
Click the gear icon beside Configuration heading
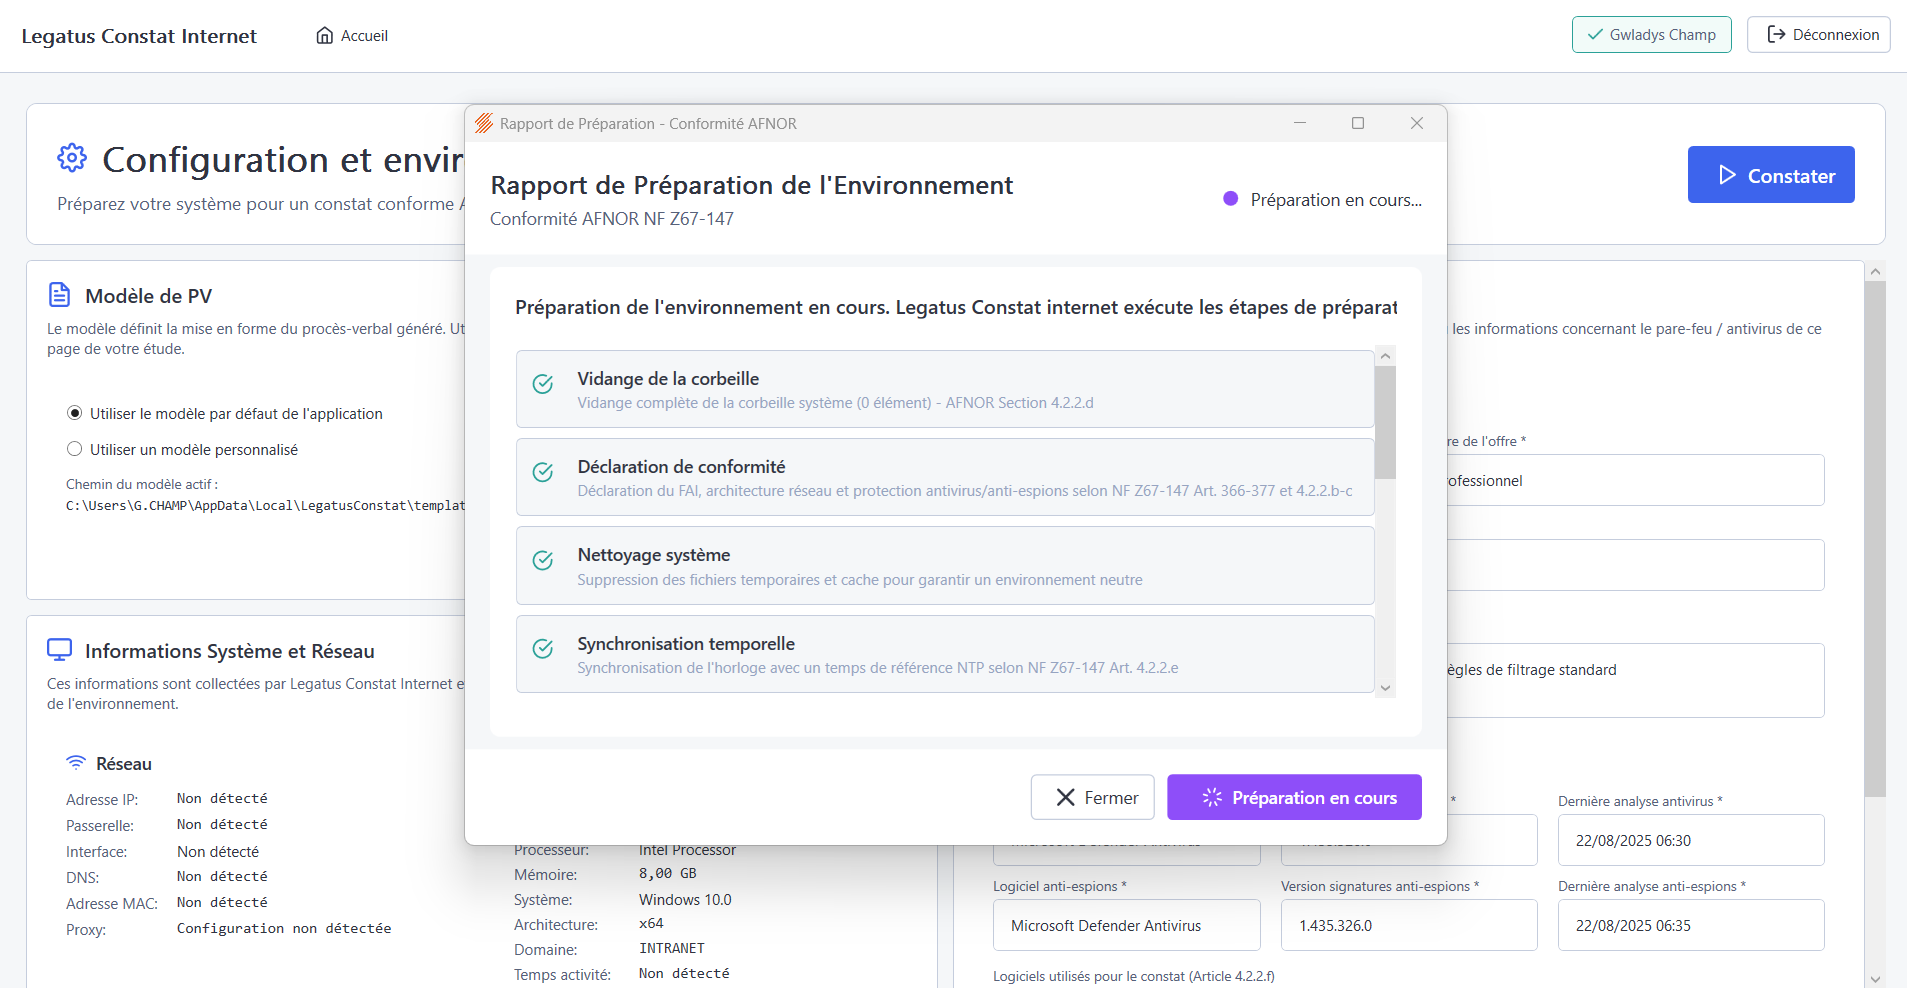coord(72,158)
